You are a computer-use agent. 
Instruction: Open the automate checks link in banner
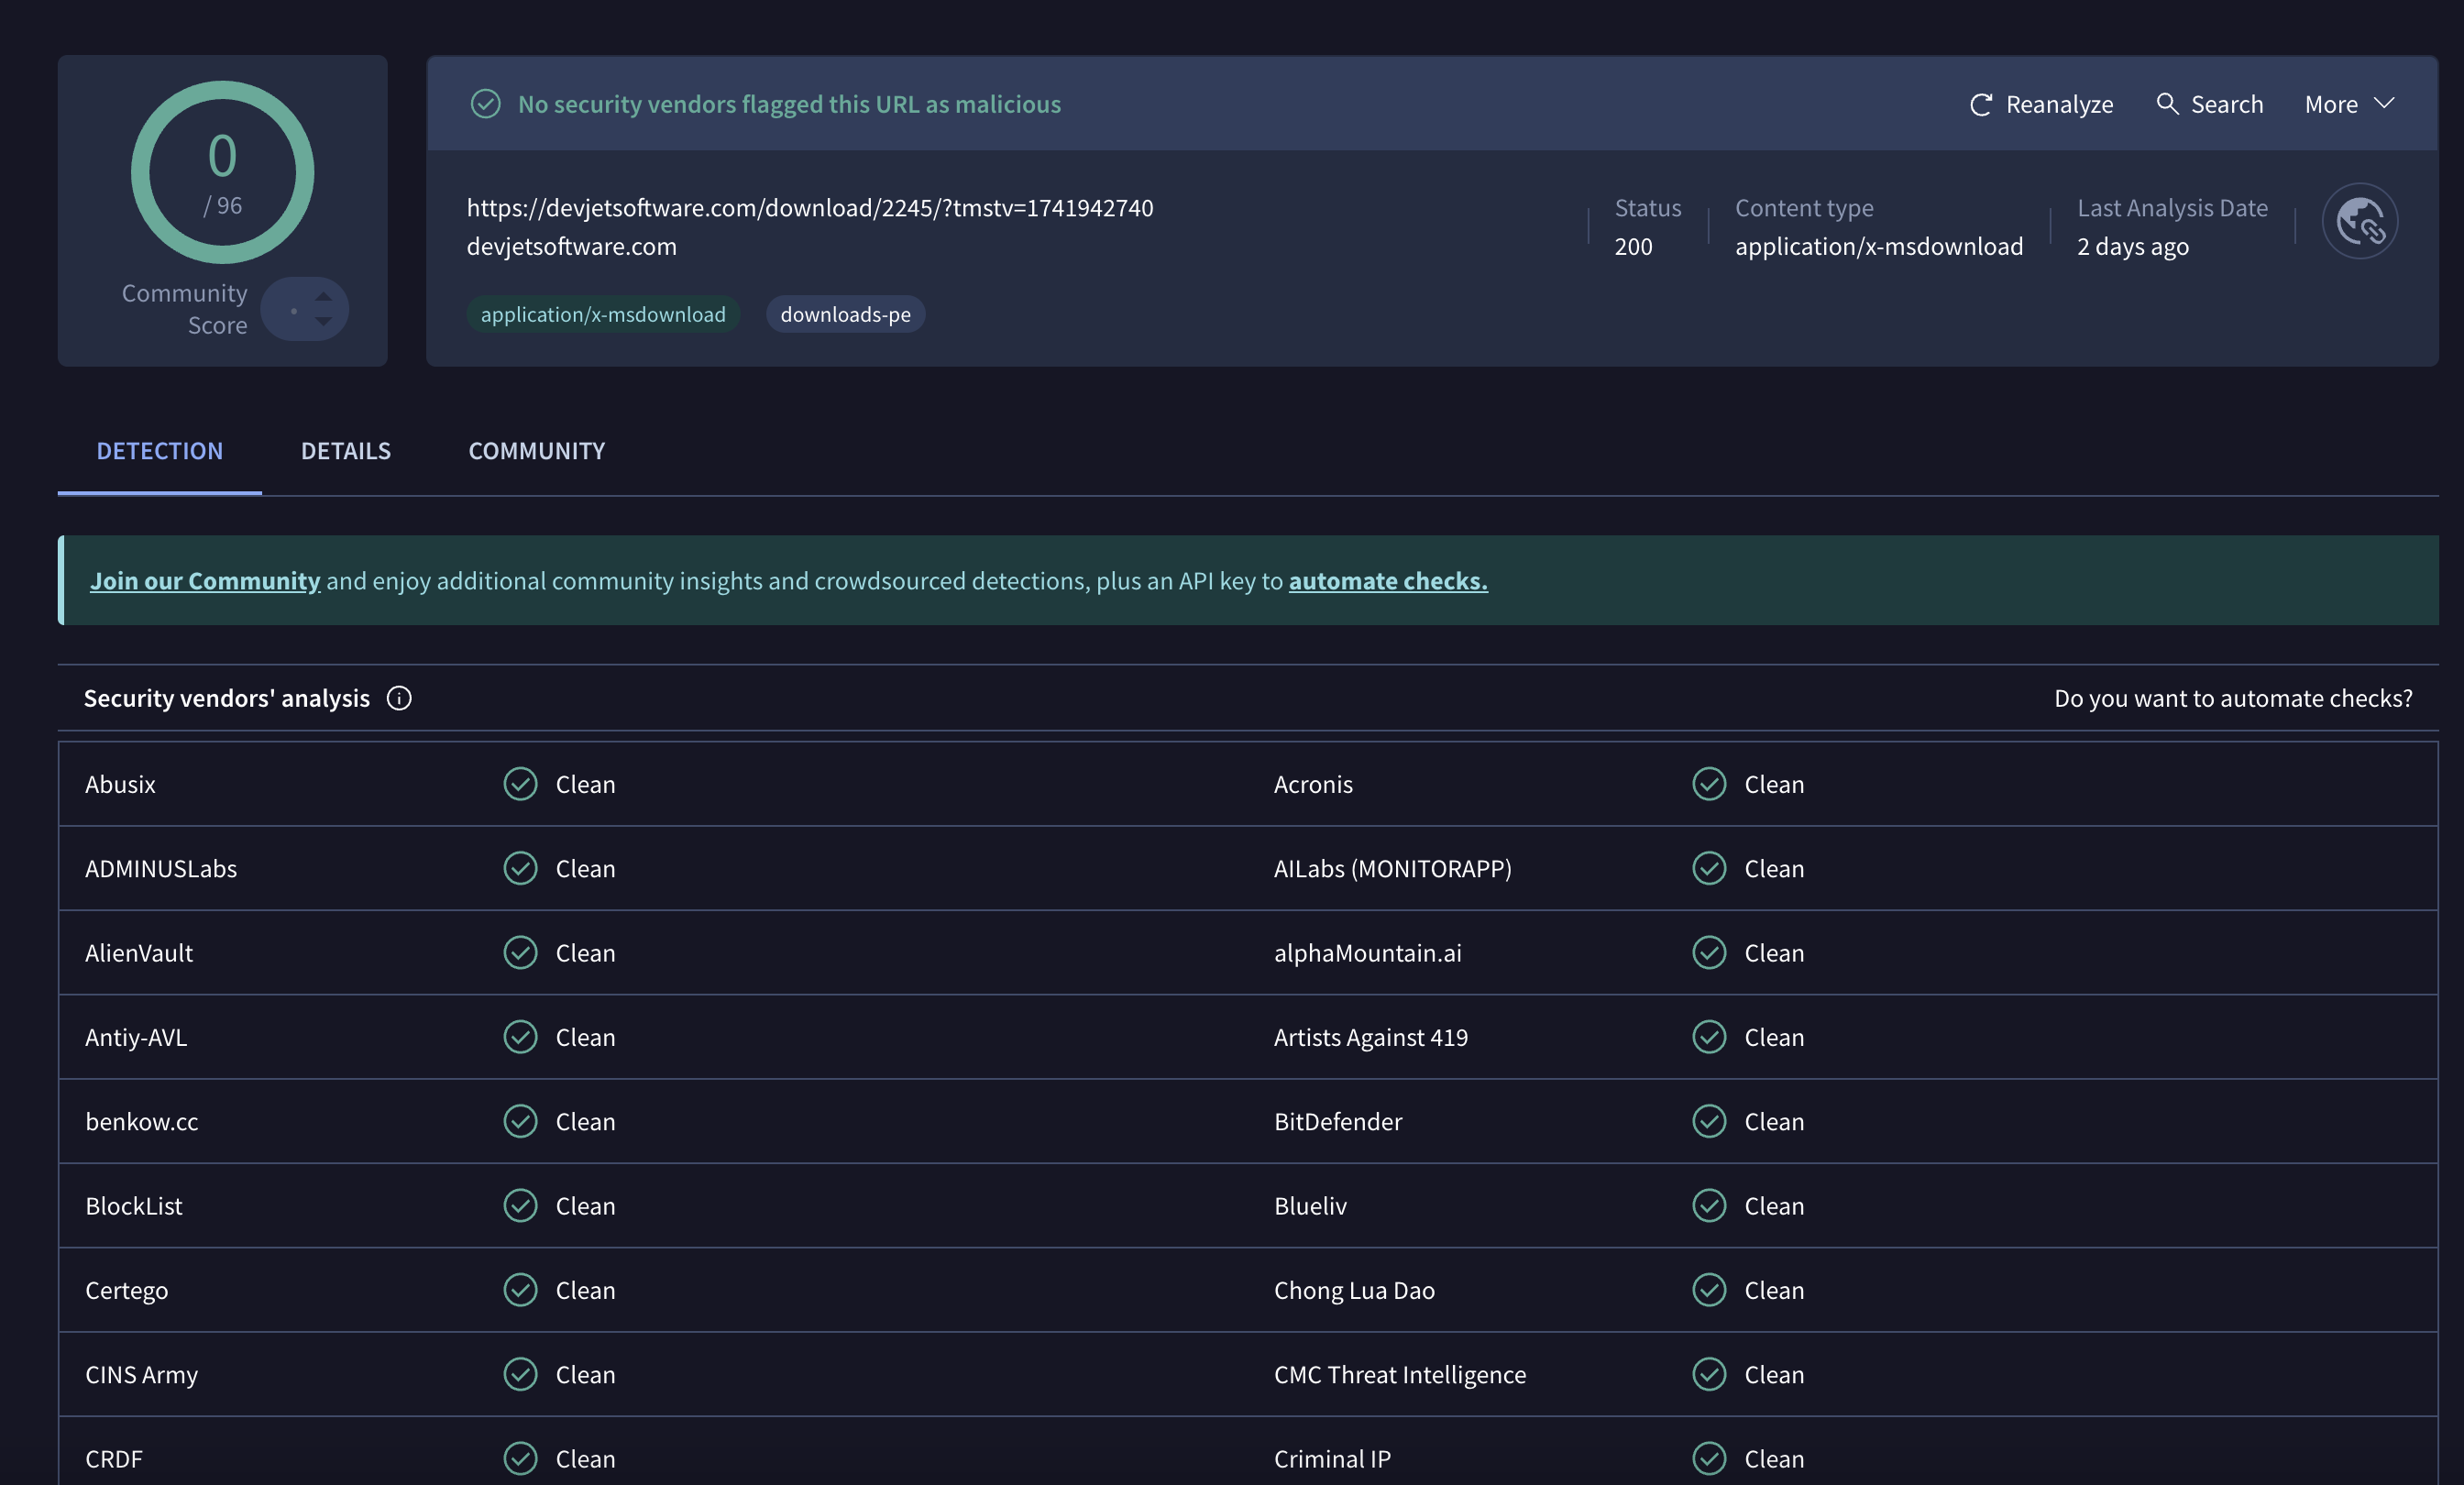pyautogui.click(x=1388, y=581)
